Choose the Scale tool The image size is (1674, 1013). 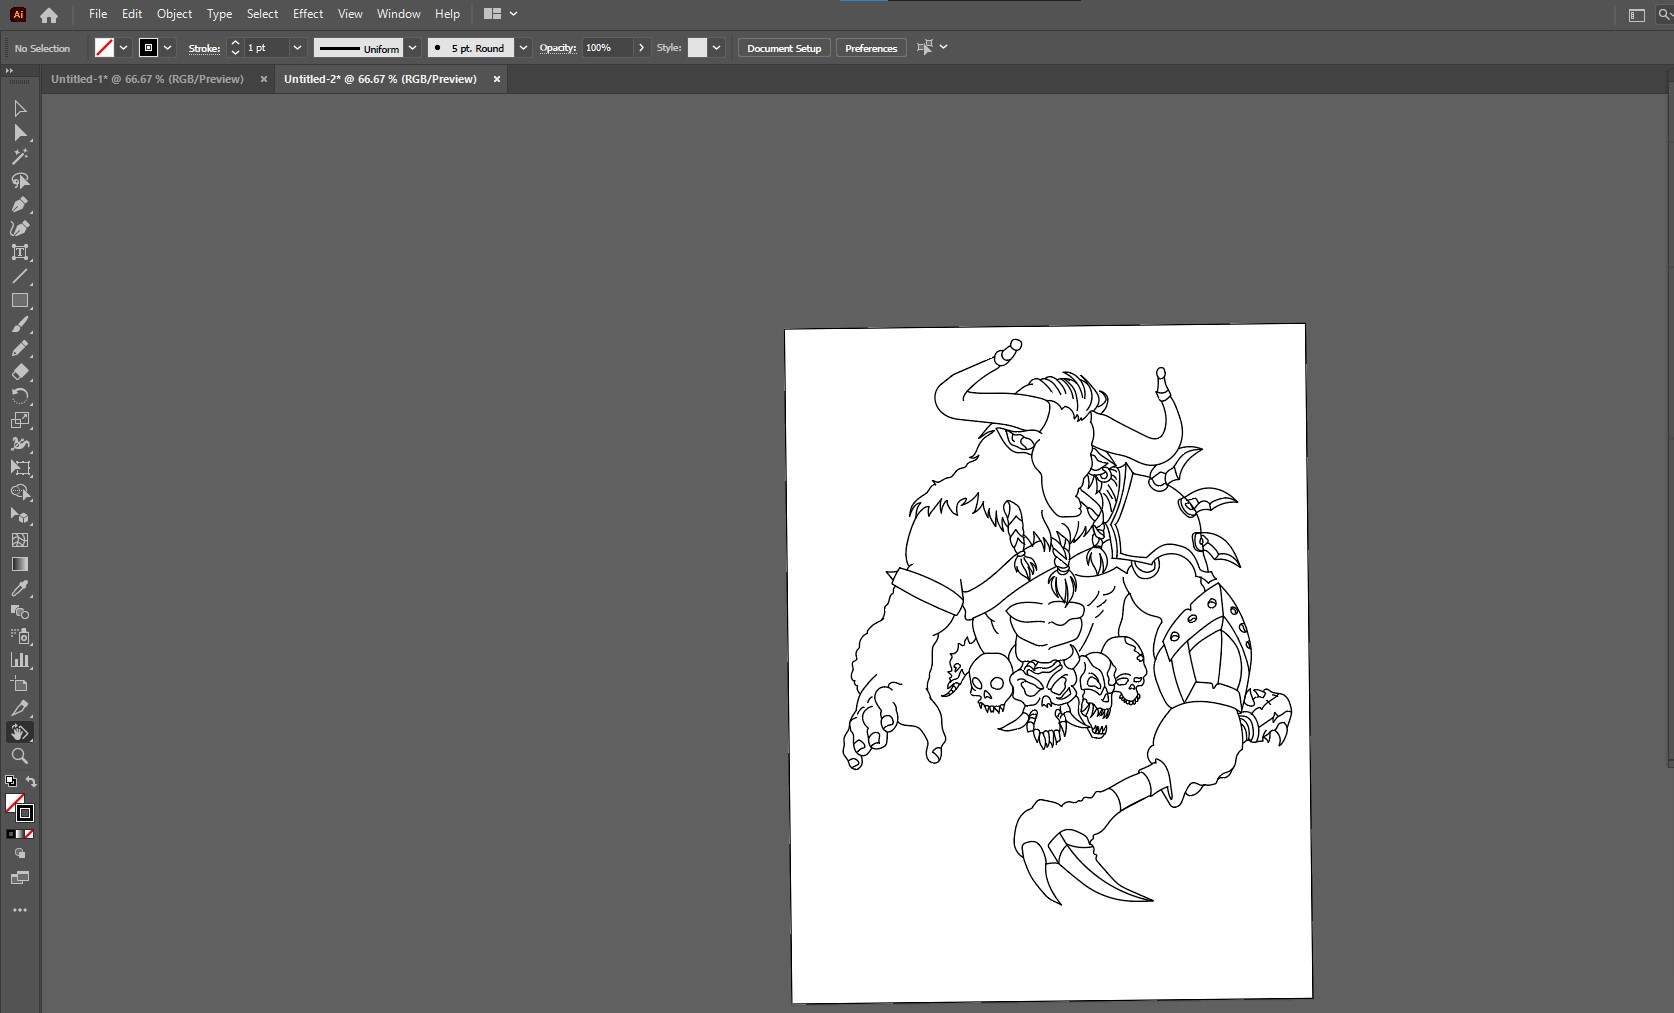[x=19, y=420]
